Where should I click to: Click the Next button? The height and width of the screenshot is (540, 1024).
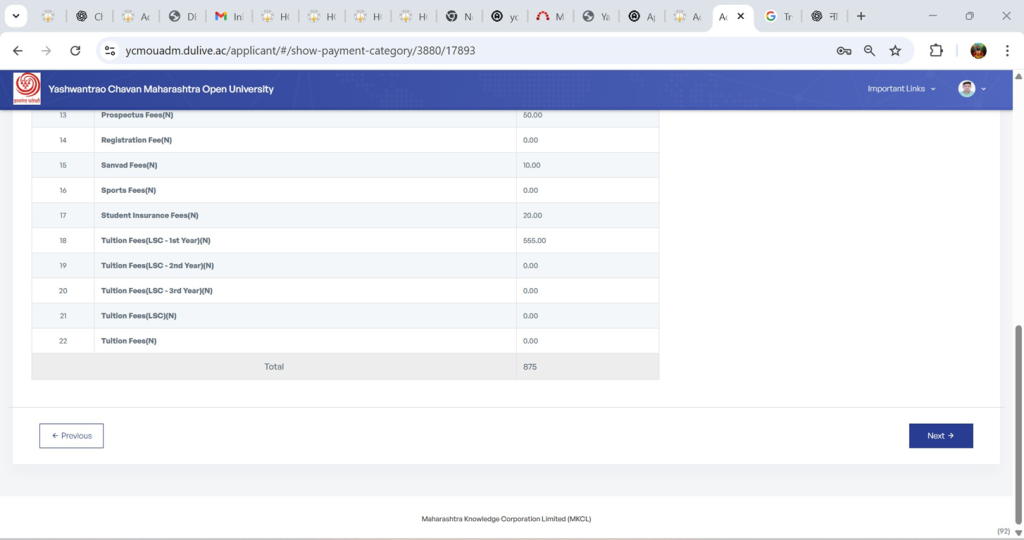point(940,436)
